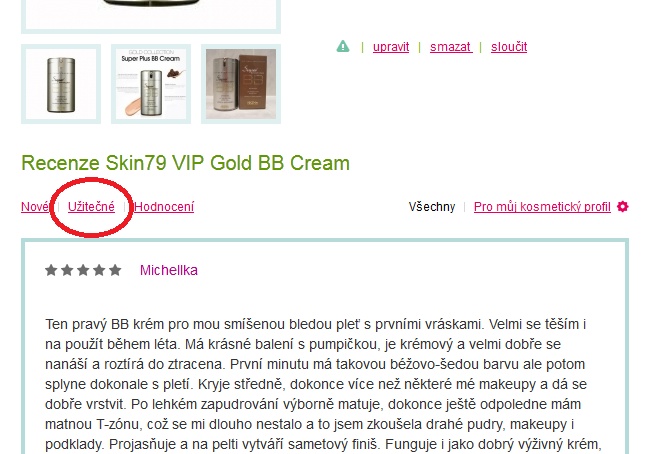Click the 'Recenze Skin79 VIP Gold BB Cream' heading

pos(185,163)
